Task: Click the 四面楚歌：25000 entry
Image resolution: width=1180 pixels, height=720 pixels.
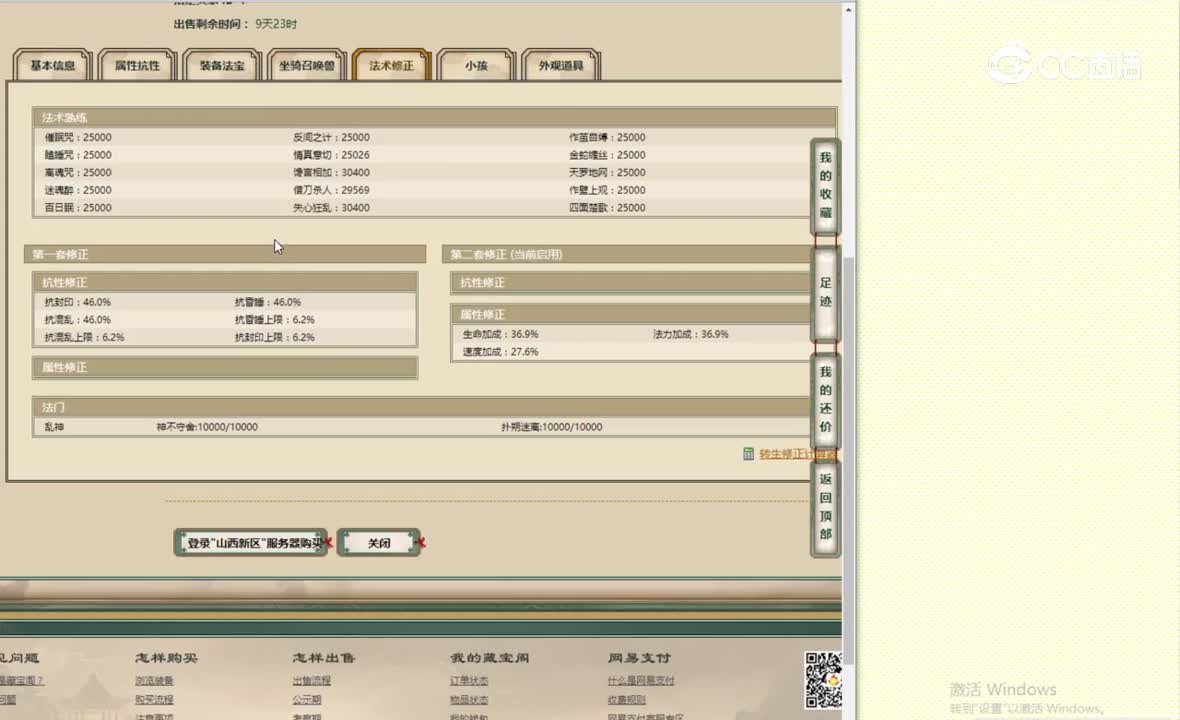Action: click(x=607, y=208)
